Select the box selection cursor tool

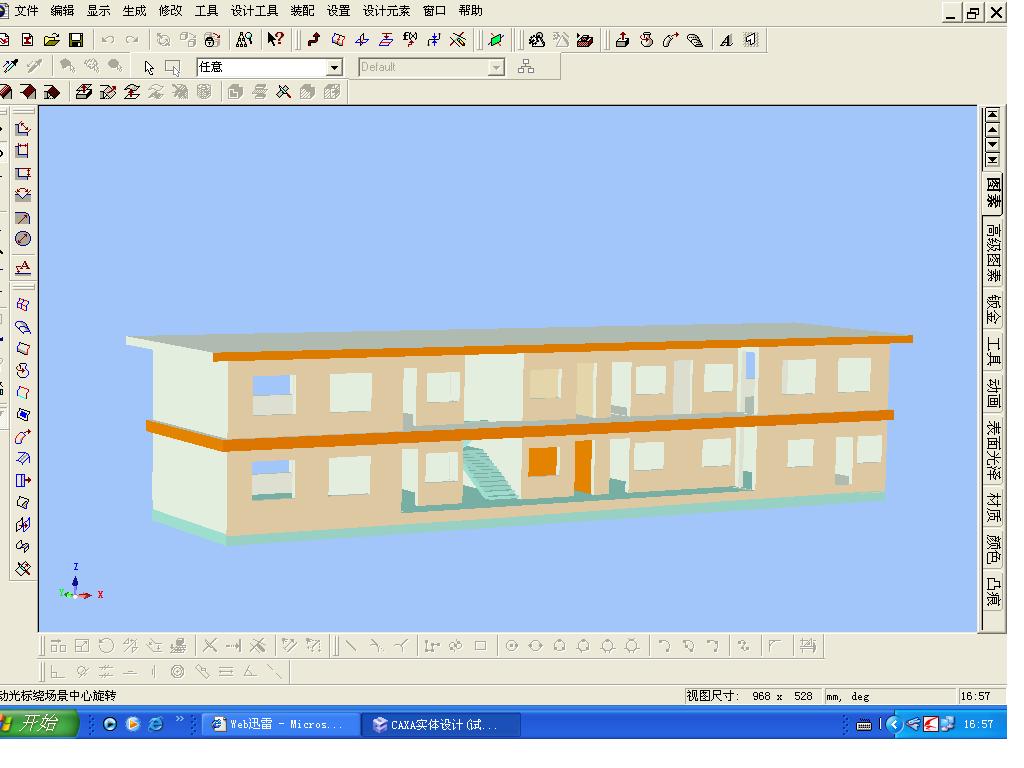(172, 67)
